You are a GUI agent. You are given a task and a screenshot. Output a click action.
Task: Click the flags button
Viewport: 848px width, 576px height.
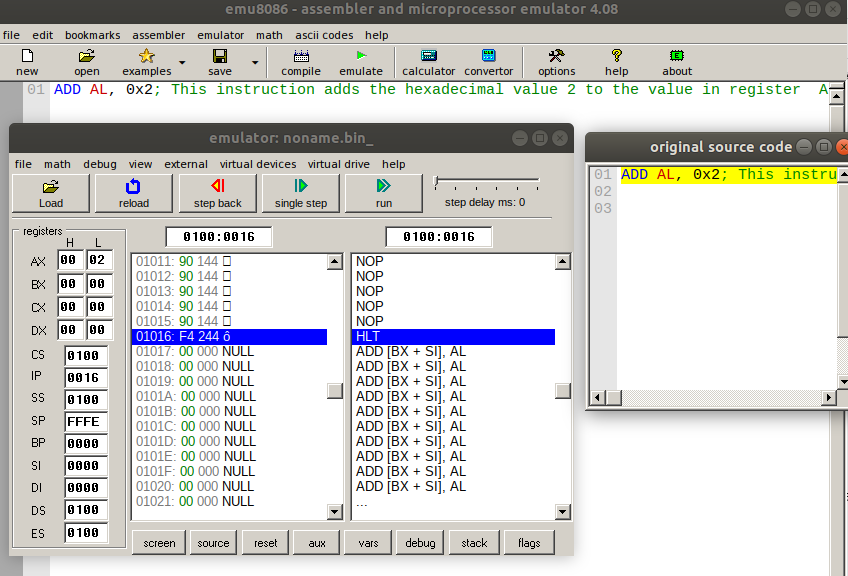click(529, 543)
